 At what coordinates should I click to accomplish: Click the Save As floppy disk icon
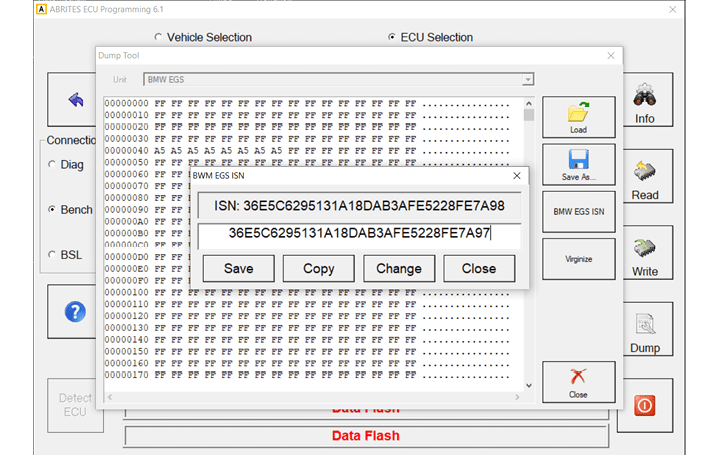pyautogui.click(x=578, y=164)
